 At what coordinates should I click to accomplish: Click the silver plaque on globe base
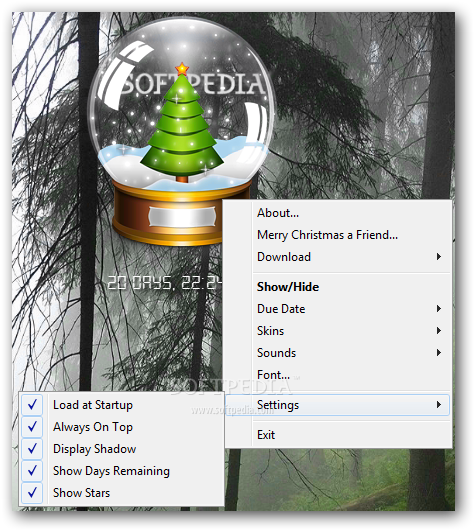pyautogui.click(x=182, y=216)
